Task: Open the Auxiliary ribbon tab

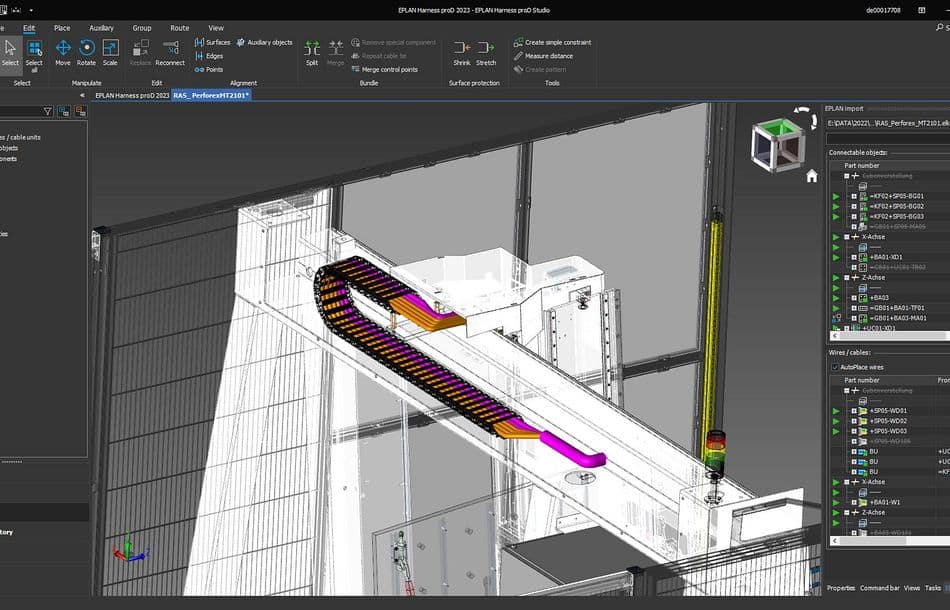Action: 101,28
